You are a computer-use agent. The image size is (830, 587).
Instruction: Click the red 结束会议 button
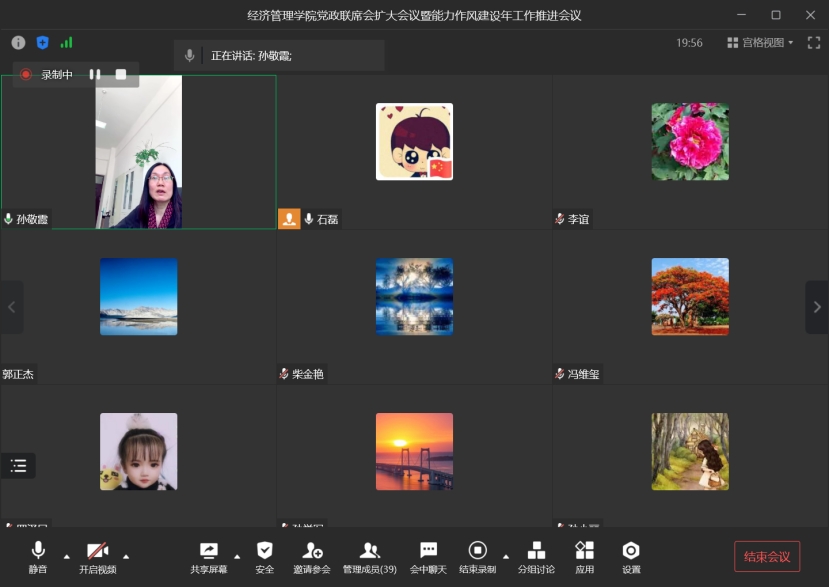coord(767,557)
